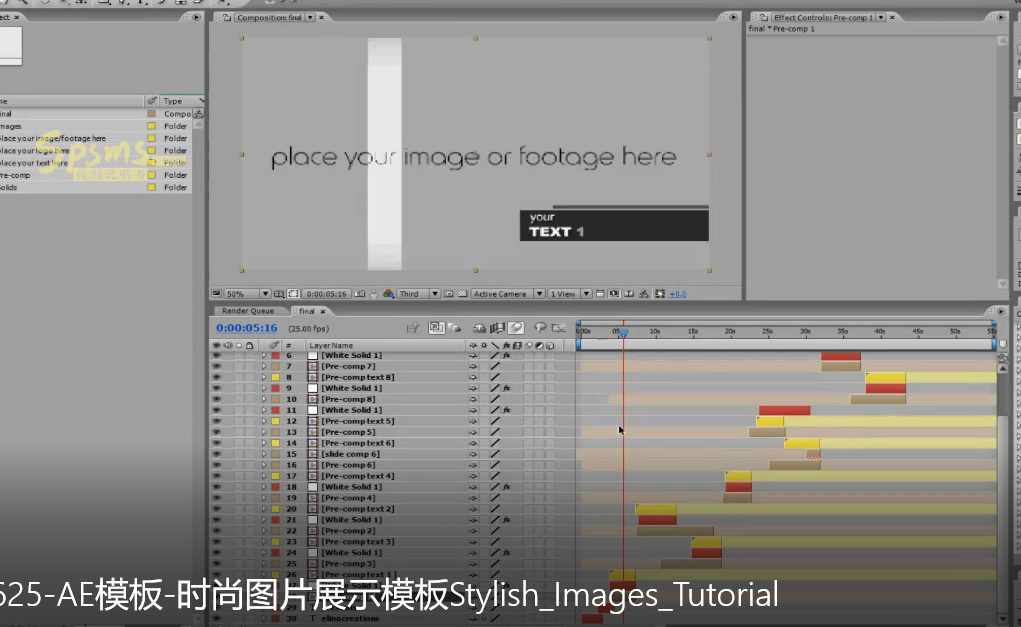
Task: Switch to the Render Queue tab
Action: coord(247,311)
